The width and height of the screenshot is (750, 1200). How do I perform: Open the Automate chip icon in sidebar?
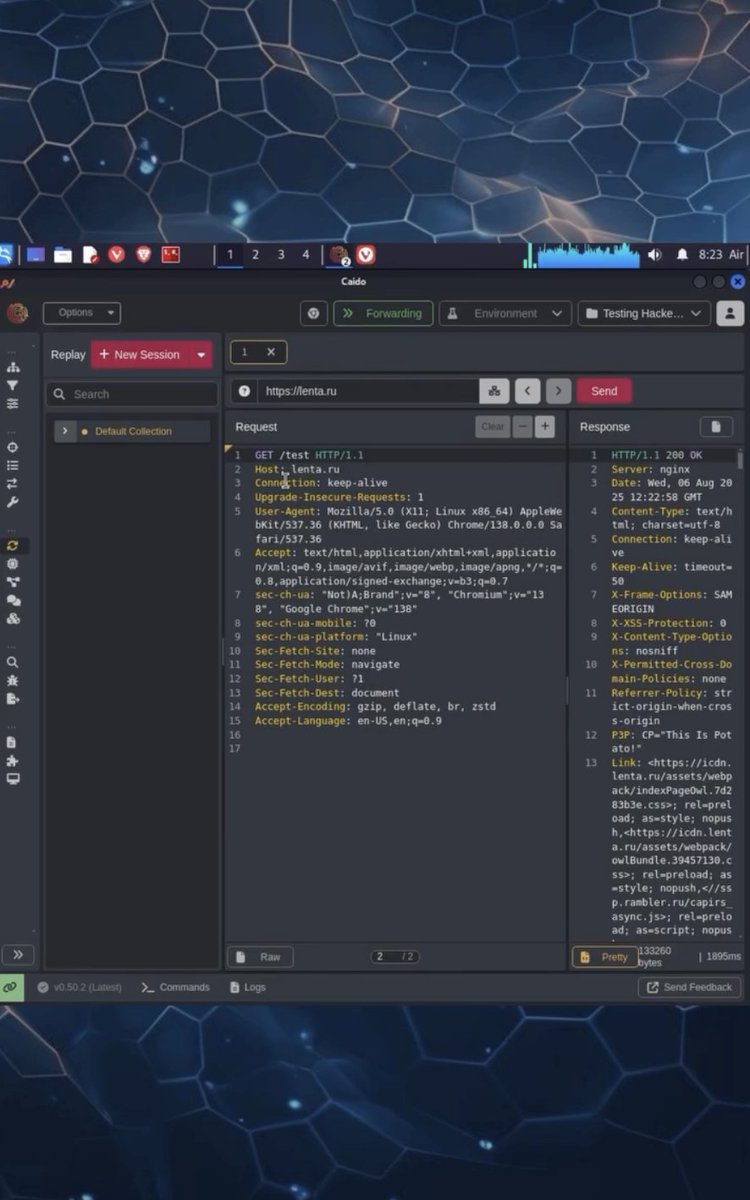(x=13, y=564)
